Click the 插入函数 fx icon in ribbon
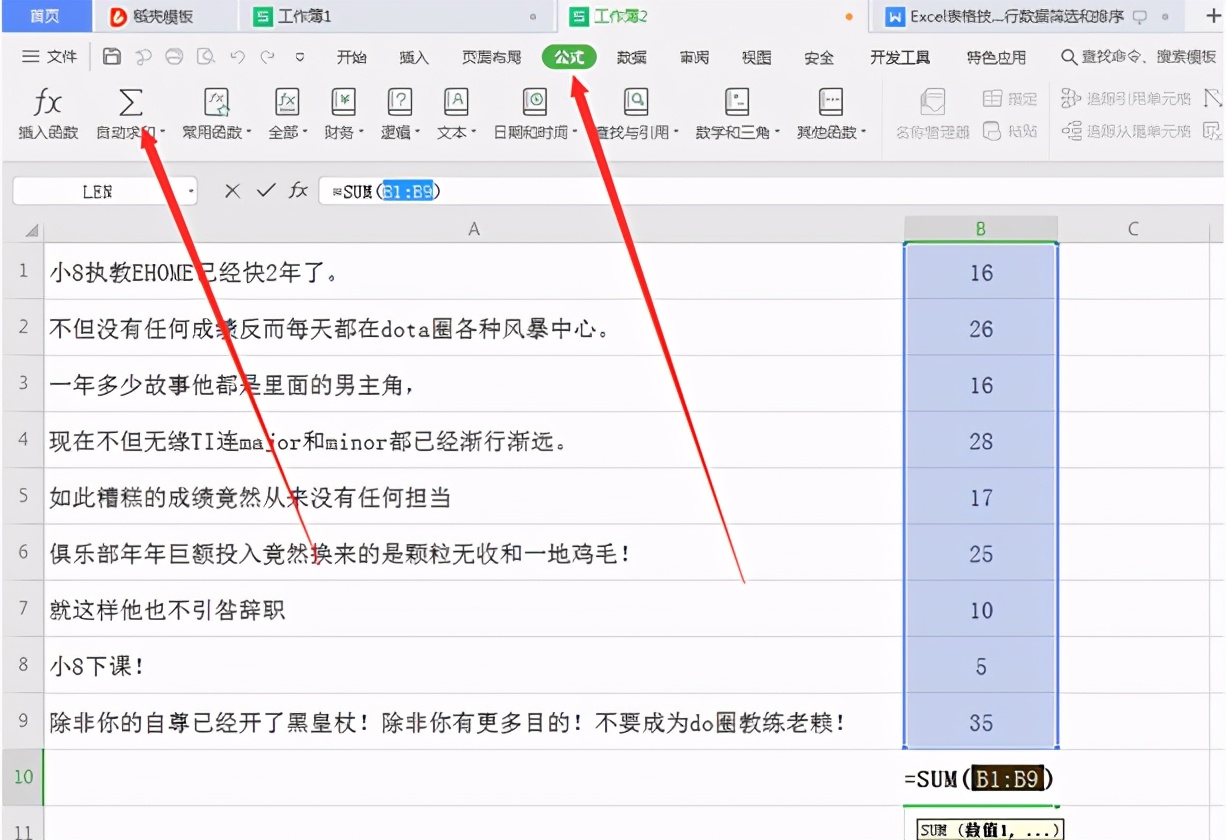This screenshot has height=840, width=1226. [x=47, y=101]
